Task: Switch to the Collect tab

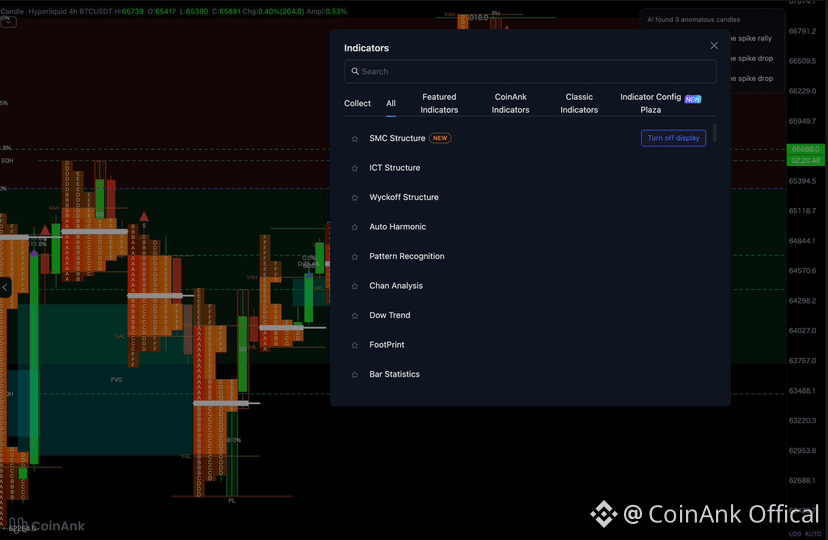Action: pyautogui.click(x=357, y=103)
